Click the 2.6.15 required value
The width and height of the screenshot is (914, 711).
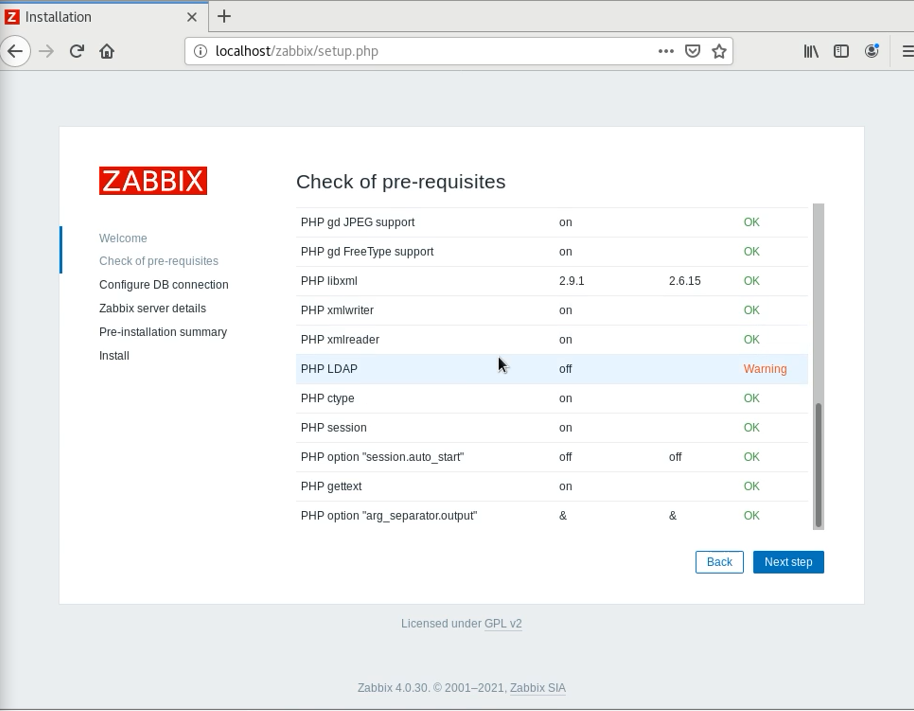pos(685,281)
